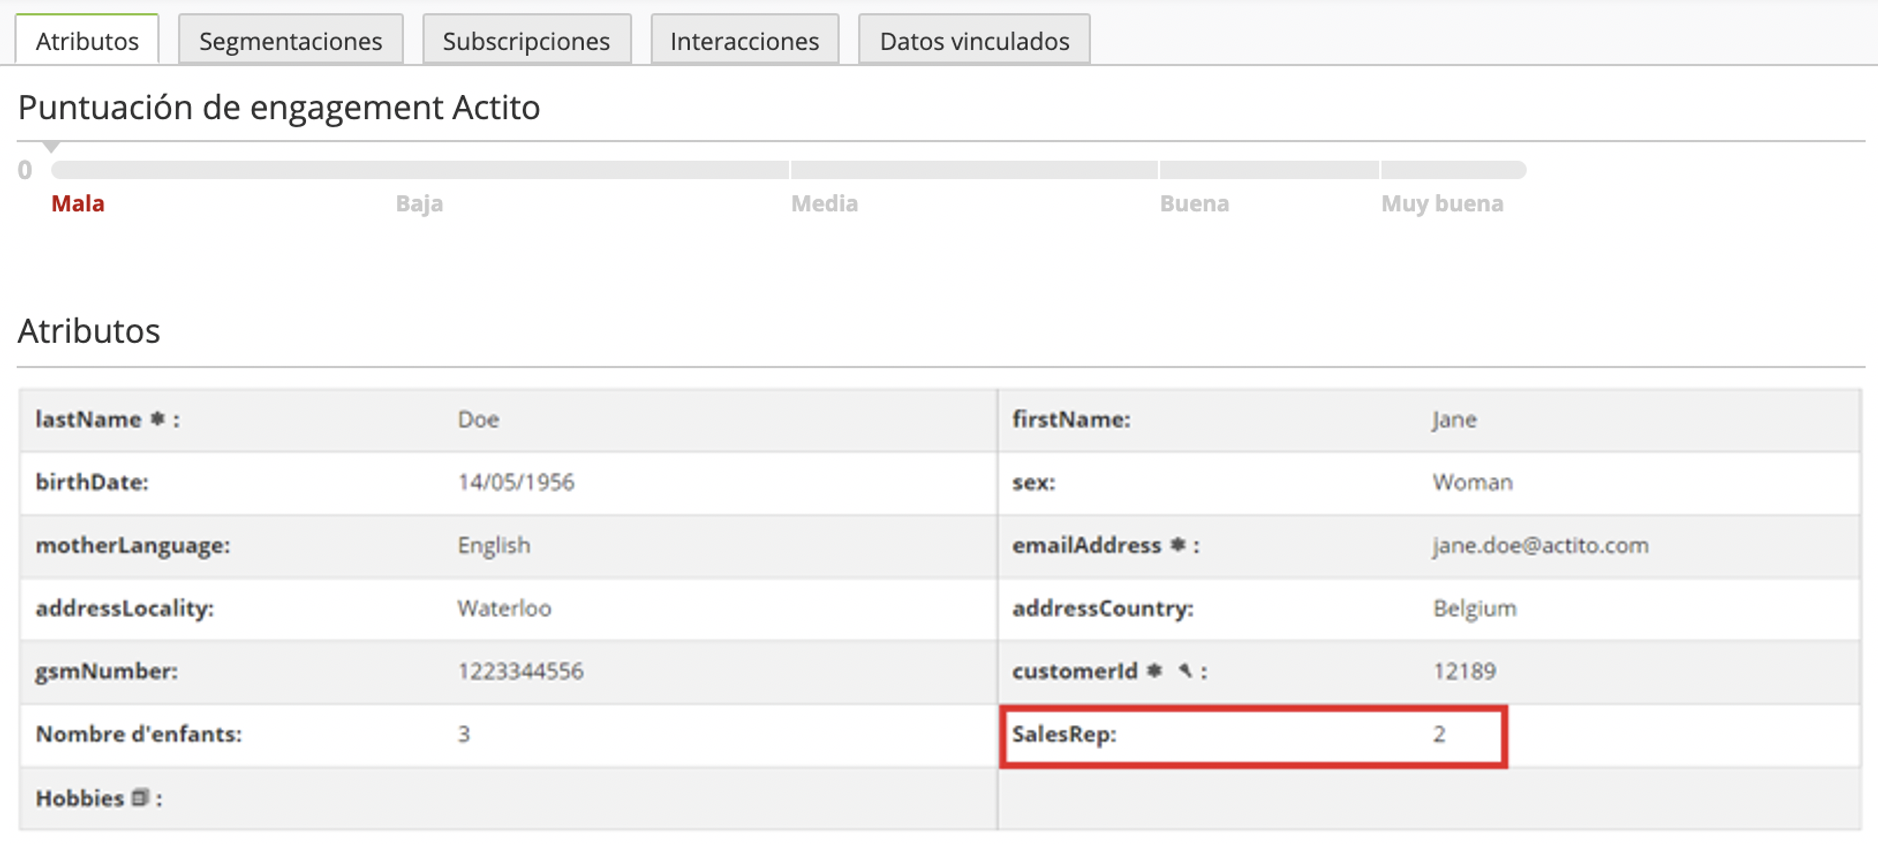The width and height of the screenshot is (1878, 846).
Task: Click the Atributos section heading
Action: (89, 330)
